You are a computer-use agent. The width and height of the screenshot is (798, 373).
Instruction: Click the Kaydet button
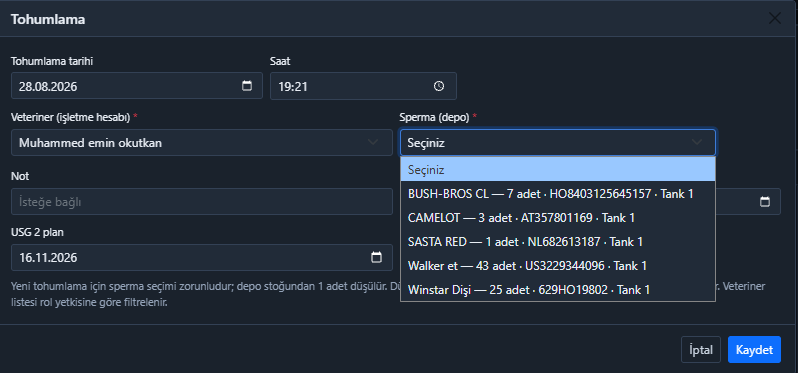754,350
